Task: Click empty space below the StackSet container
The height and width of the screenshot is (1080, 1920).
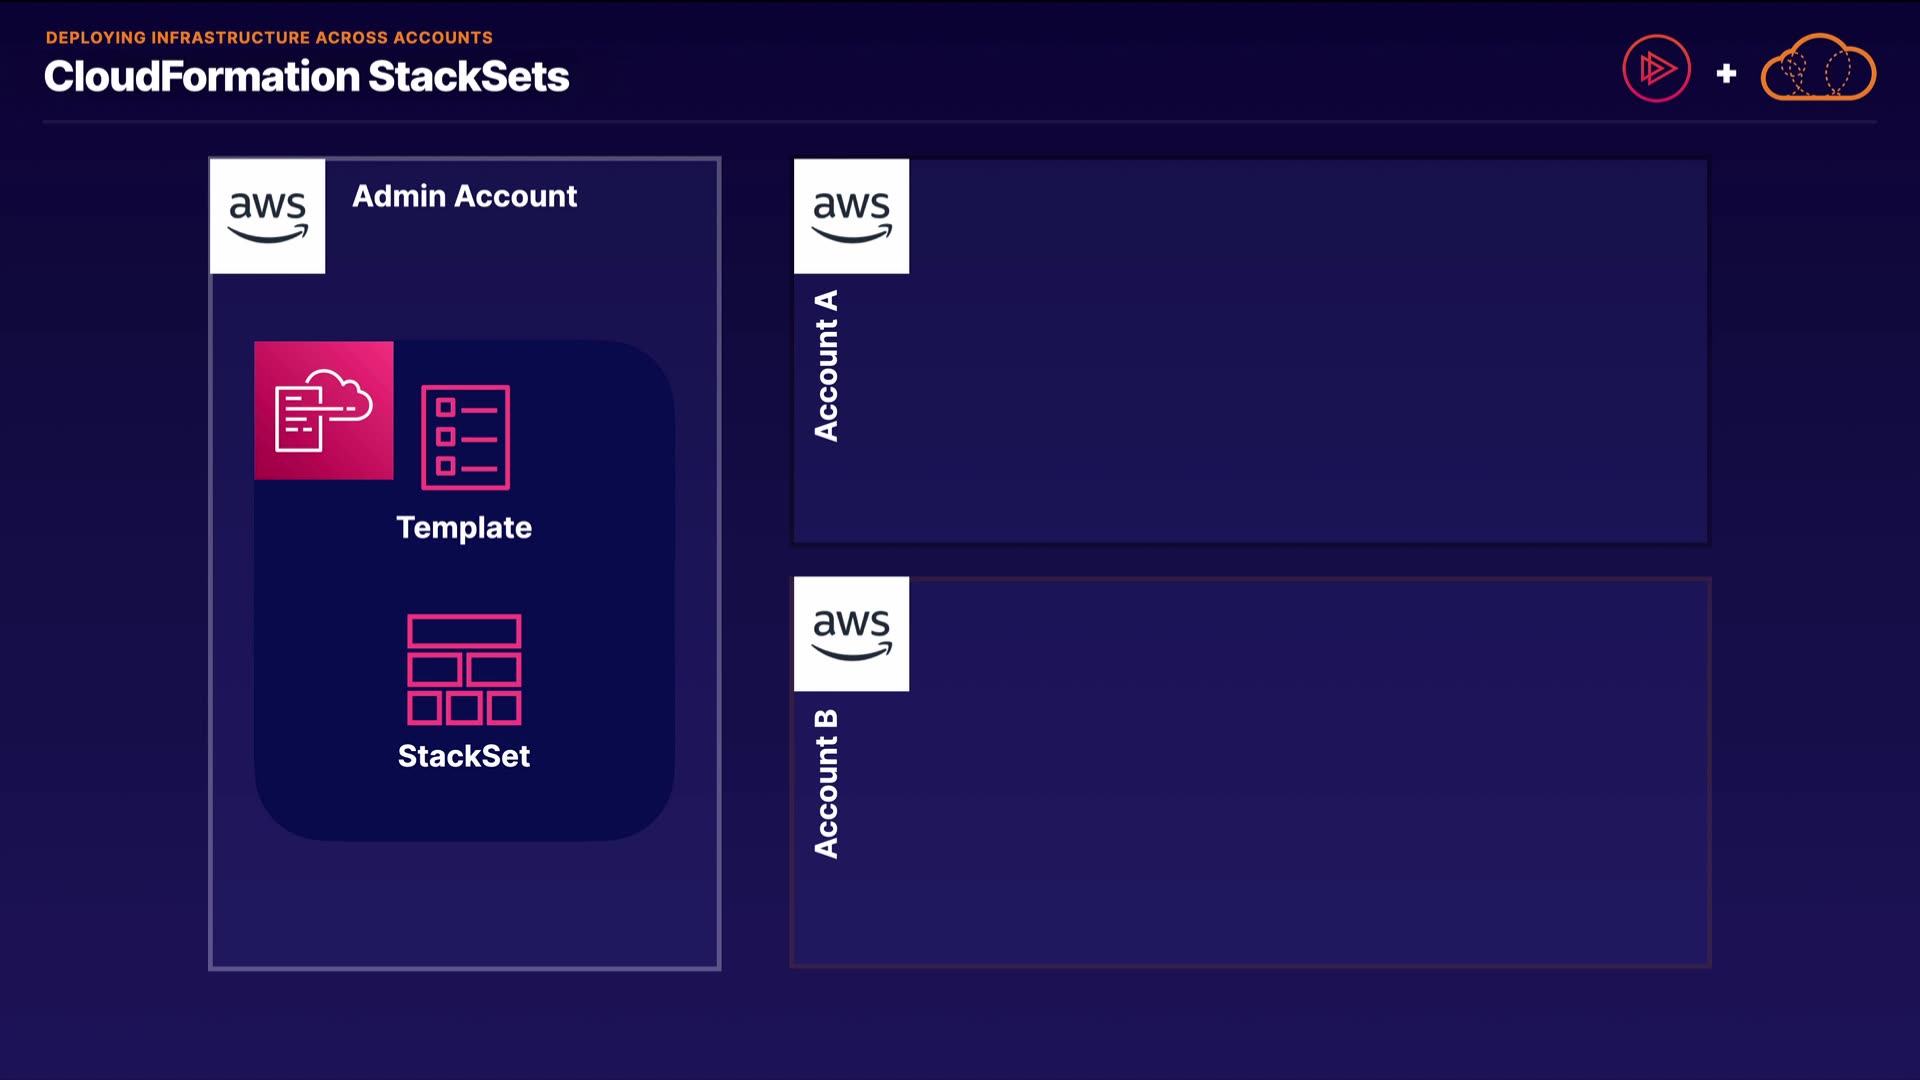Action: point(464,905)
